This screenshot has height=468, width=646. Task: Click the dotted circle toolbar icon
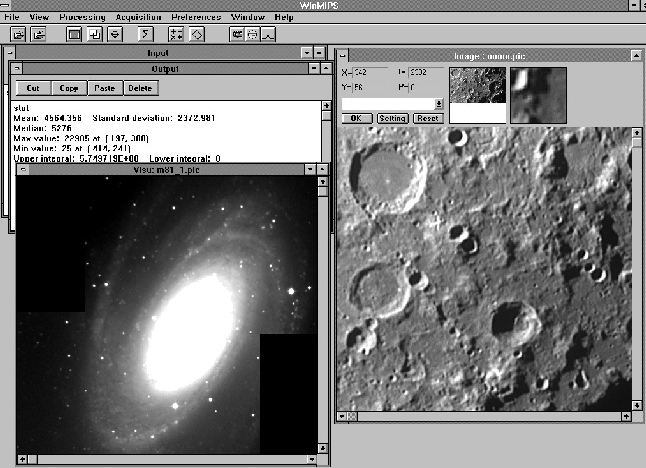(x=252, y=34)
